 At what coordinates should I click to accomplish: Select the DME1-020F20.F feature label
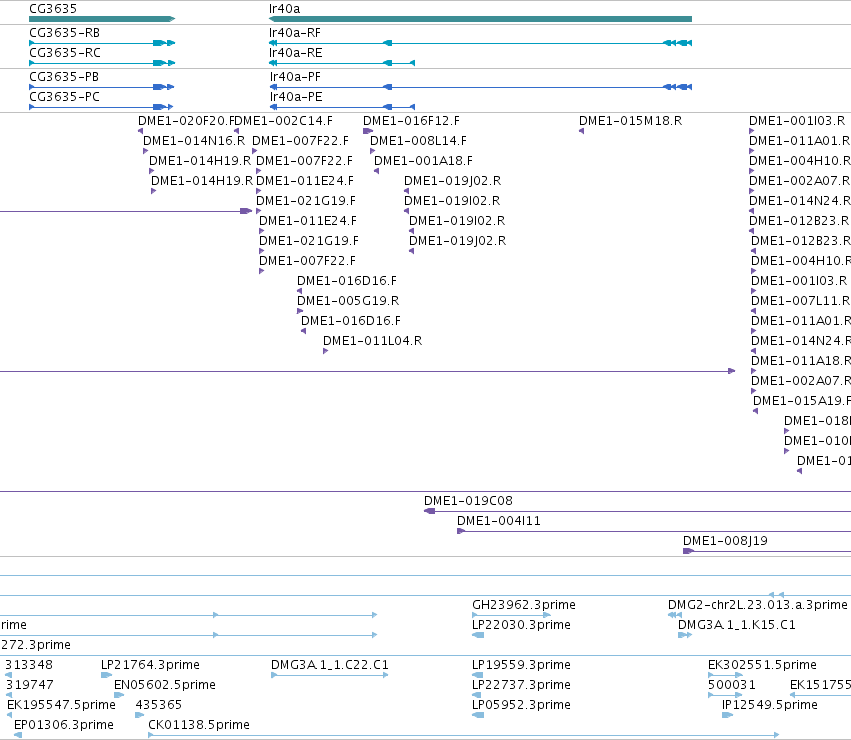pyautogui.click(x=187, y=121)
